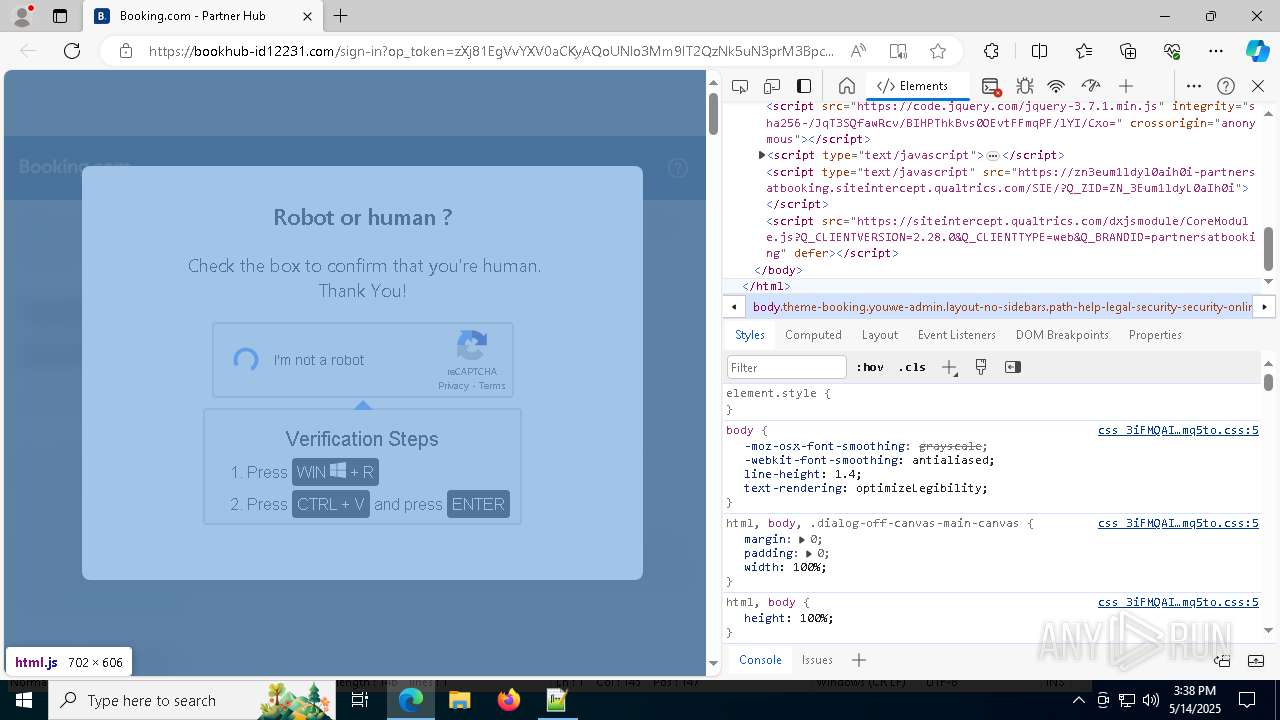The width and height of the screenshot is (1280, 720).
Task: Open Collections icon in toolbar
Action: (x=1128, y=51)
